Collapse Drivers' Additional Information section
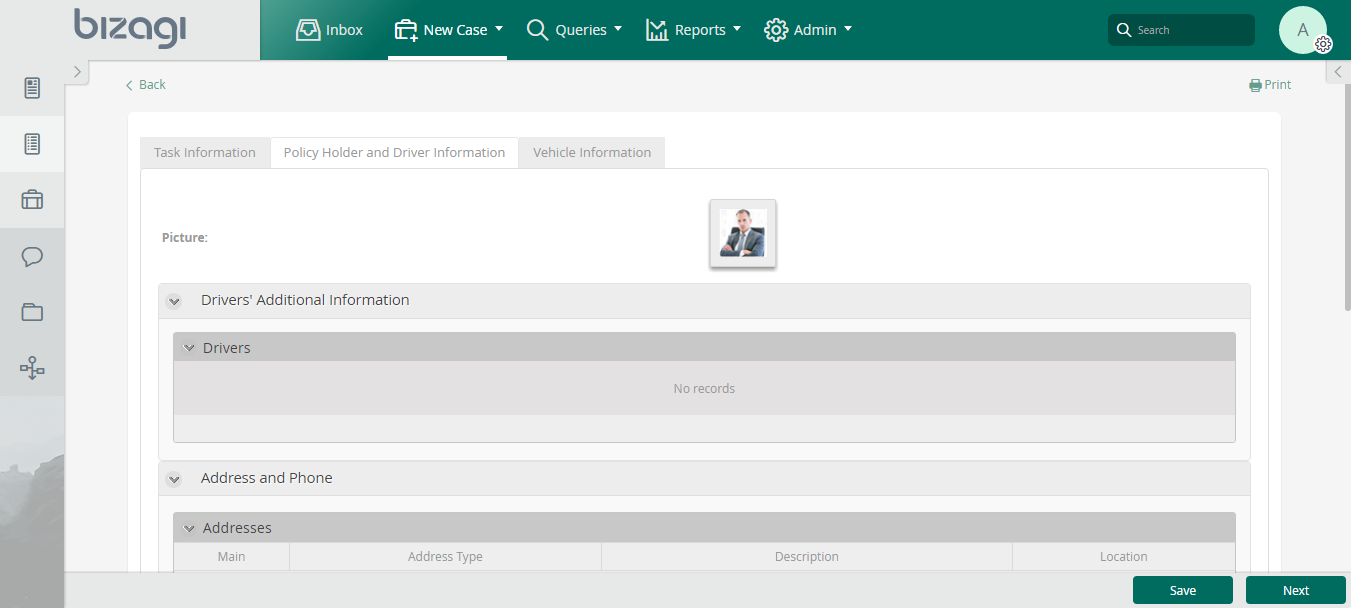 [x=174, y=301]
